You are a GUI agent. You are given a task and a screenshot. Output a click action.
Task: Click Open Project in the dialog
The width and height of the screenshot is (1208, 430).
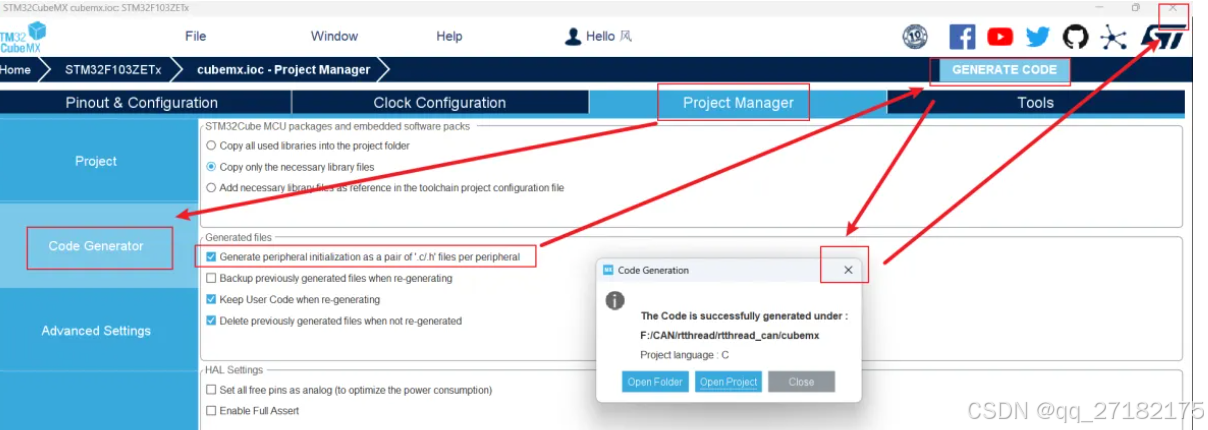(728, 382)
